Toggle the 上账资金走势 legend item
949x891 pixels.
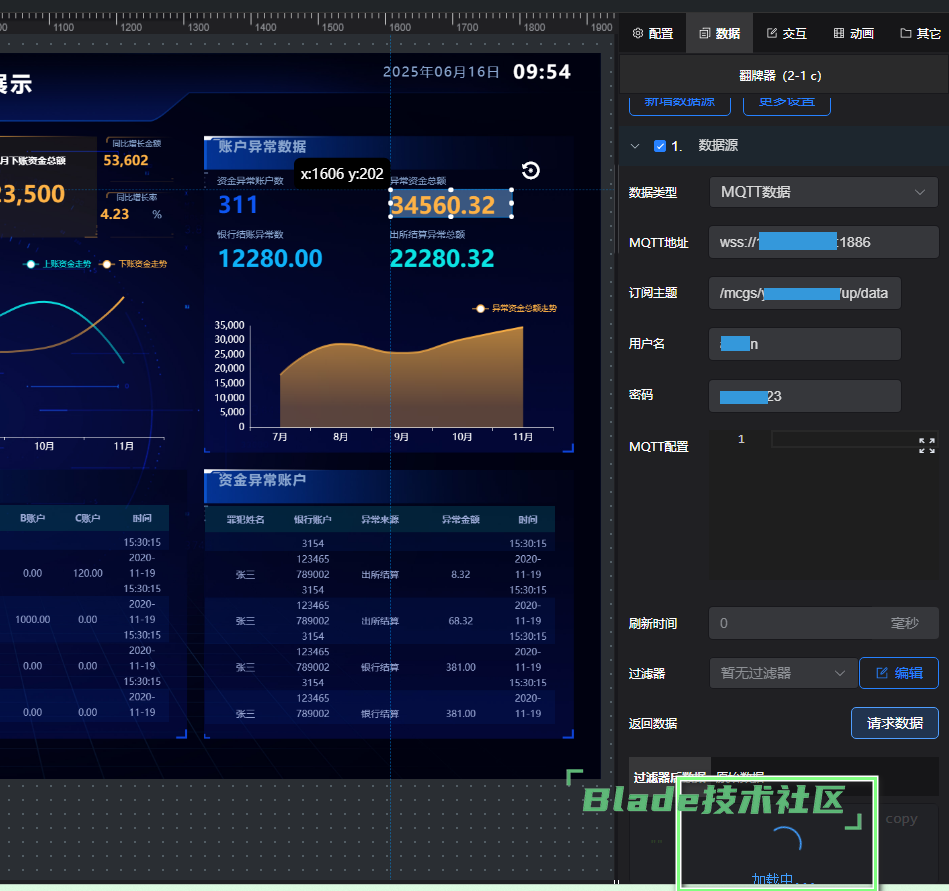[x=58, y=264]
